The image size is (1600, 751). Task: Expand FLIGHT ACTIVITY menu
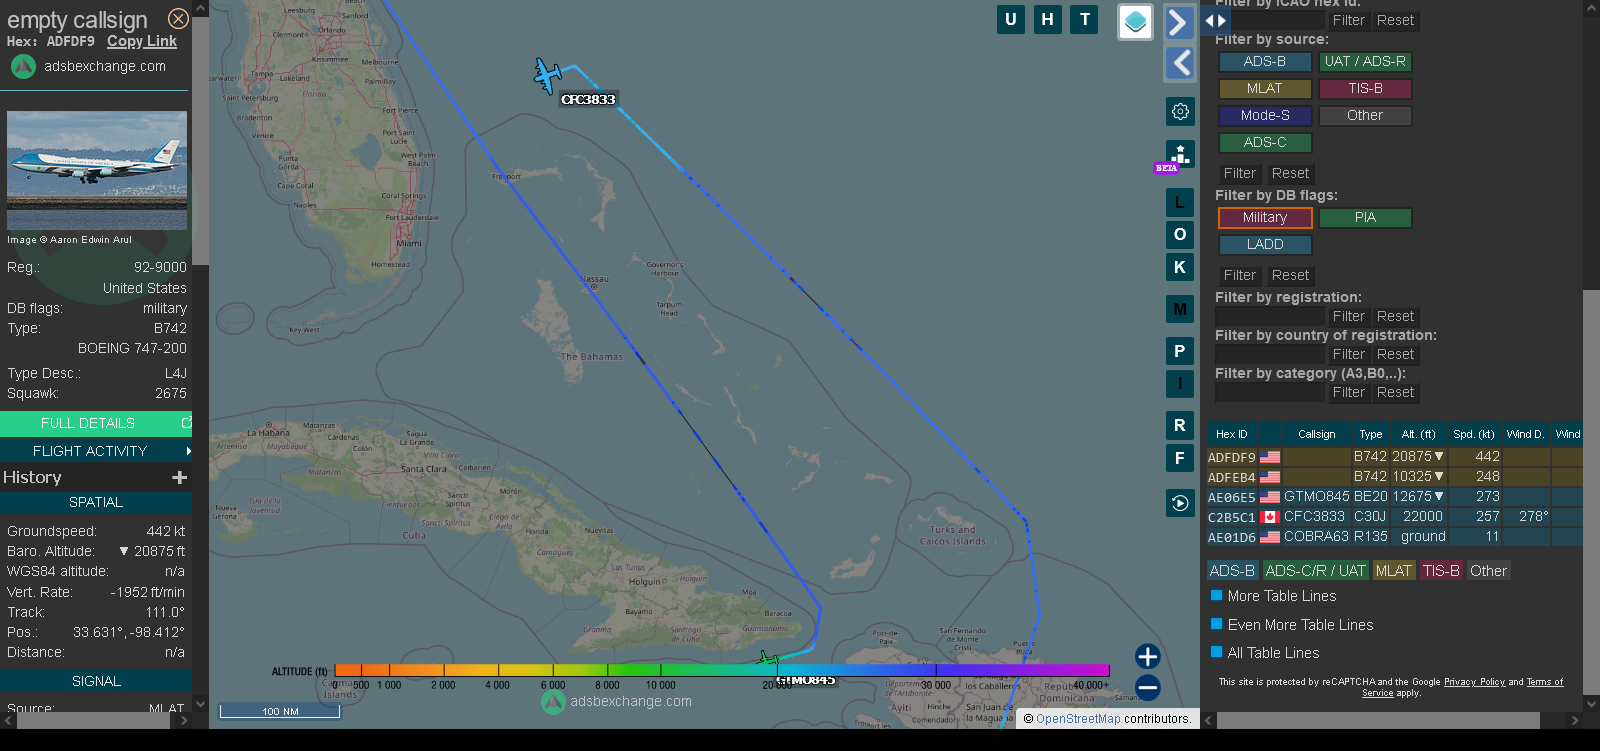pos(96,451)
